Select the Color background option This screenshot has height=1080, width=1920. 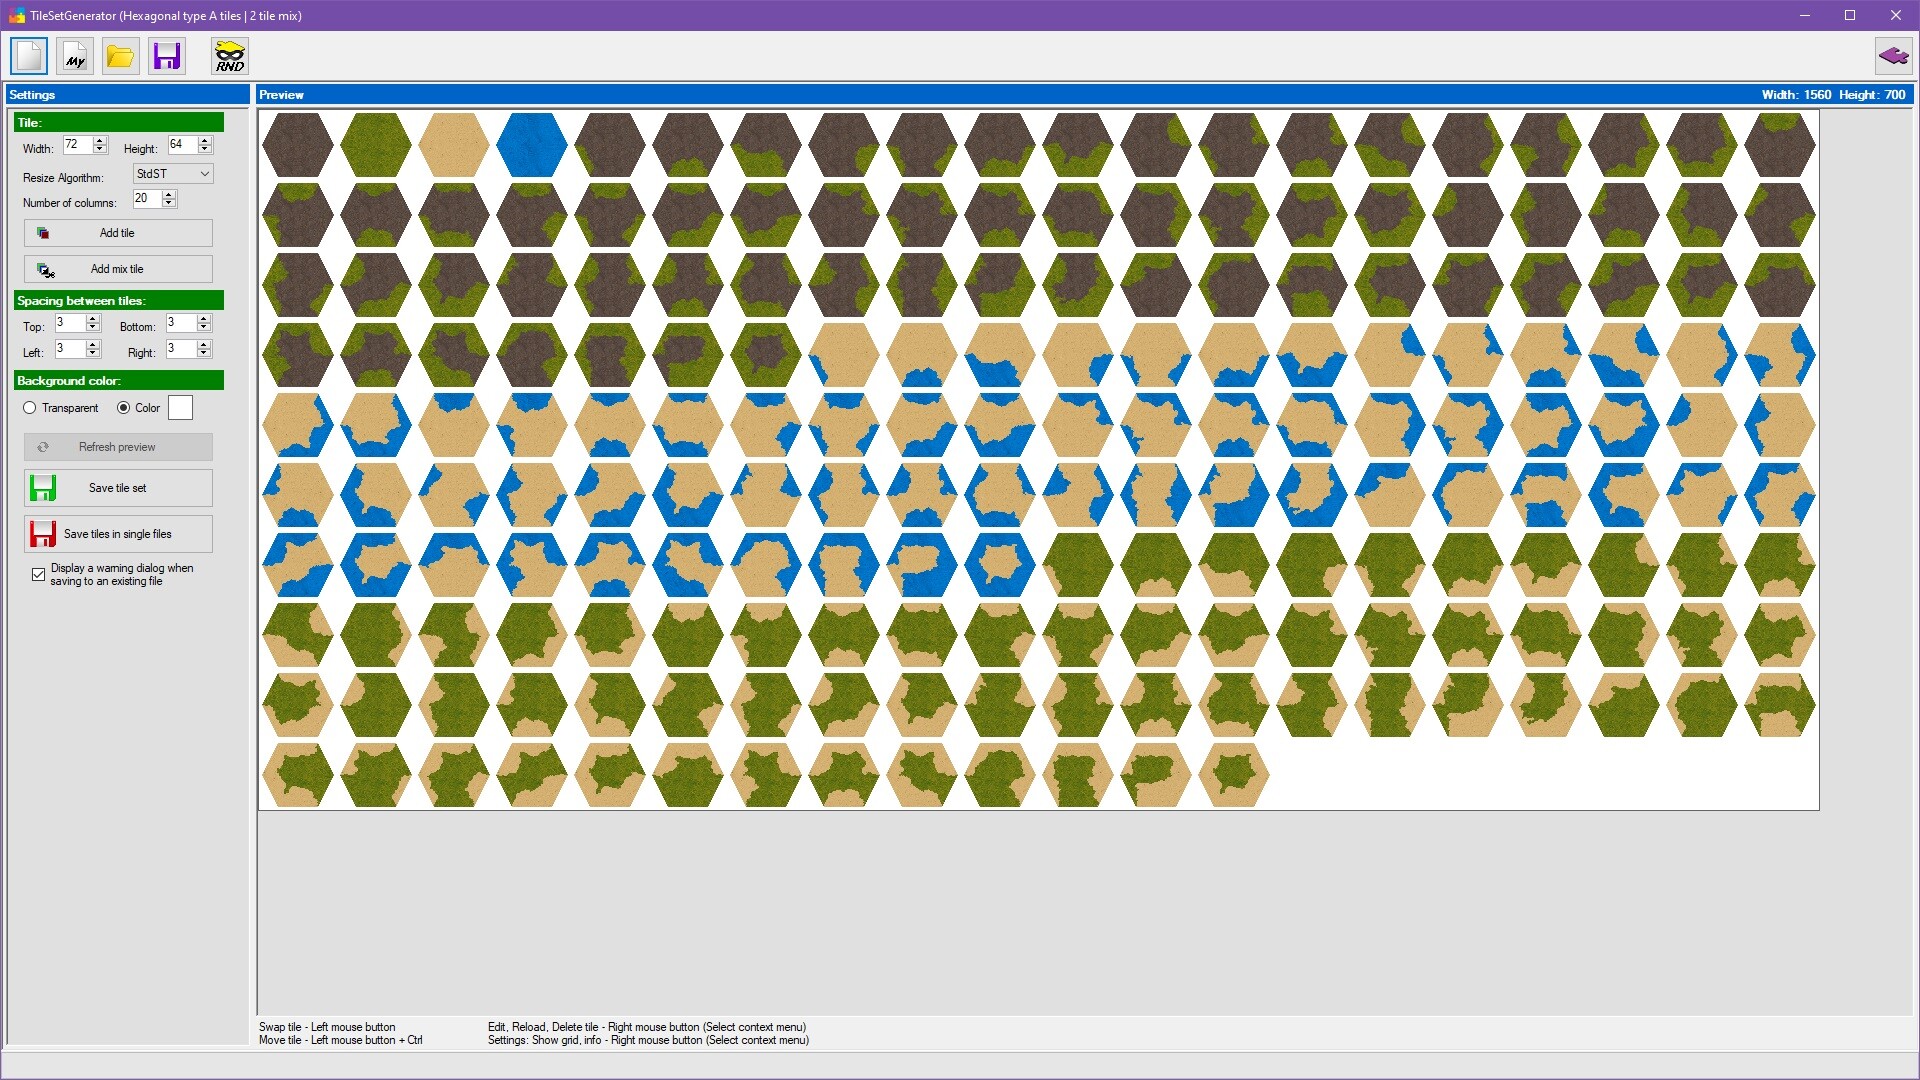122,407
